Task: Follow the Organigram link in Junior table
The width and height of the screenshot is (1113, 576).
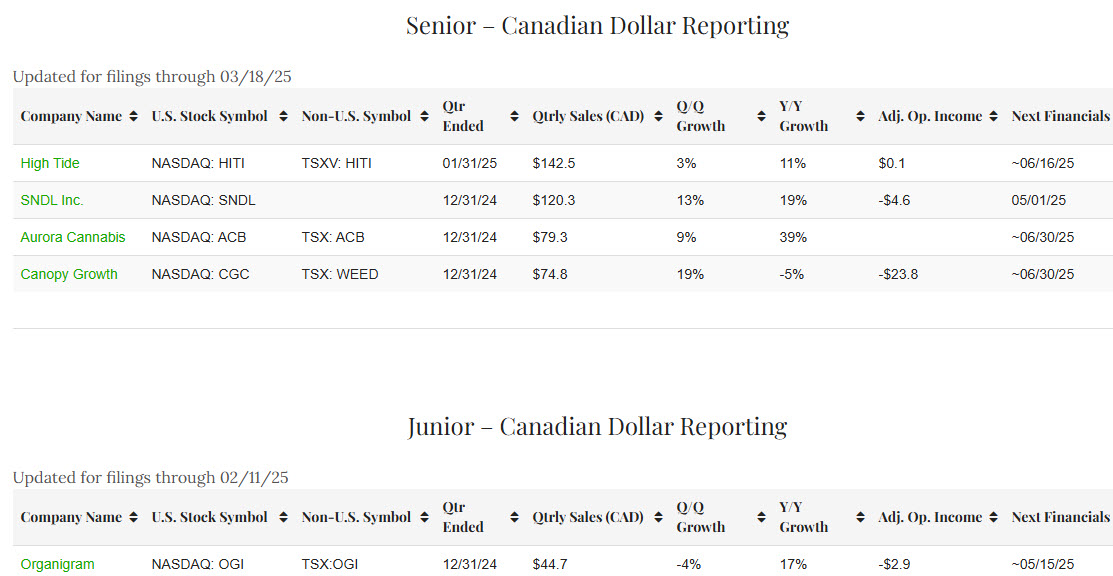Action: tap(57, 564)
